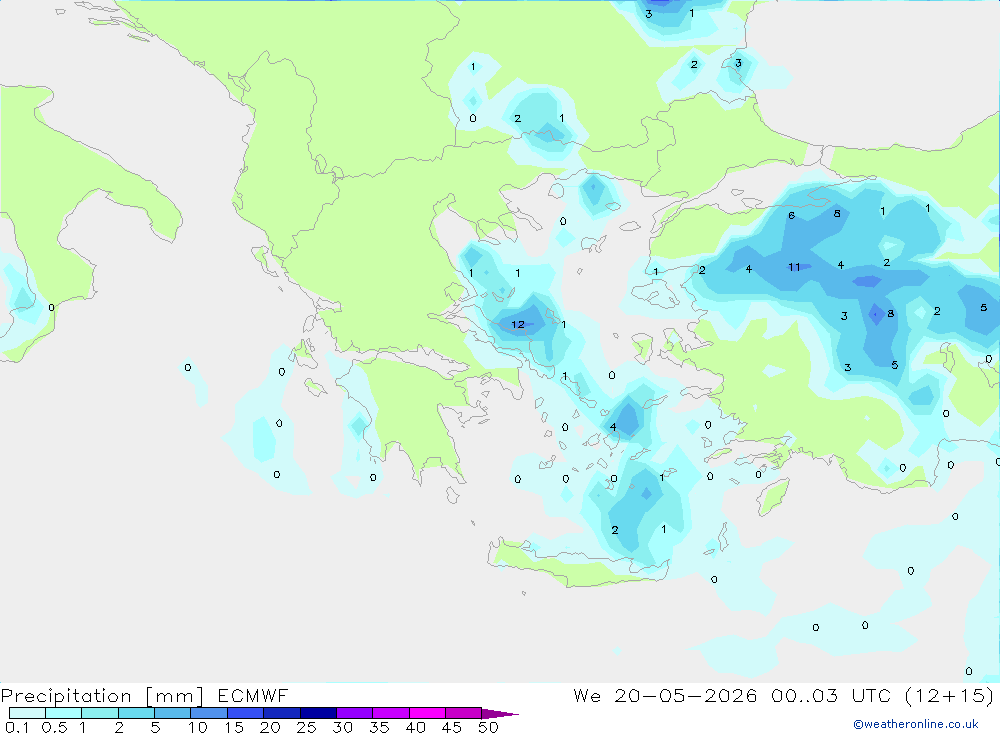Click the legend tick label '35'
The height and width of the screenshot is (733, 1000).
point(379,727)
